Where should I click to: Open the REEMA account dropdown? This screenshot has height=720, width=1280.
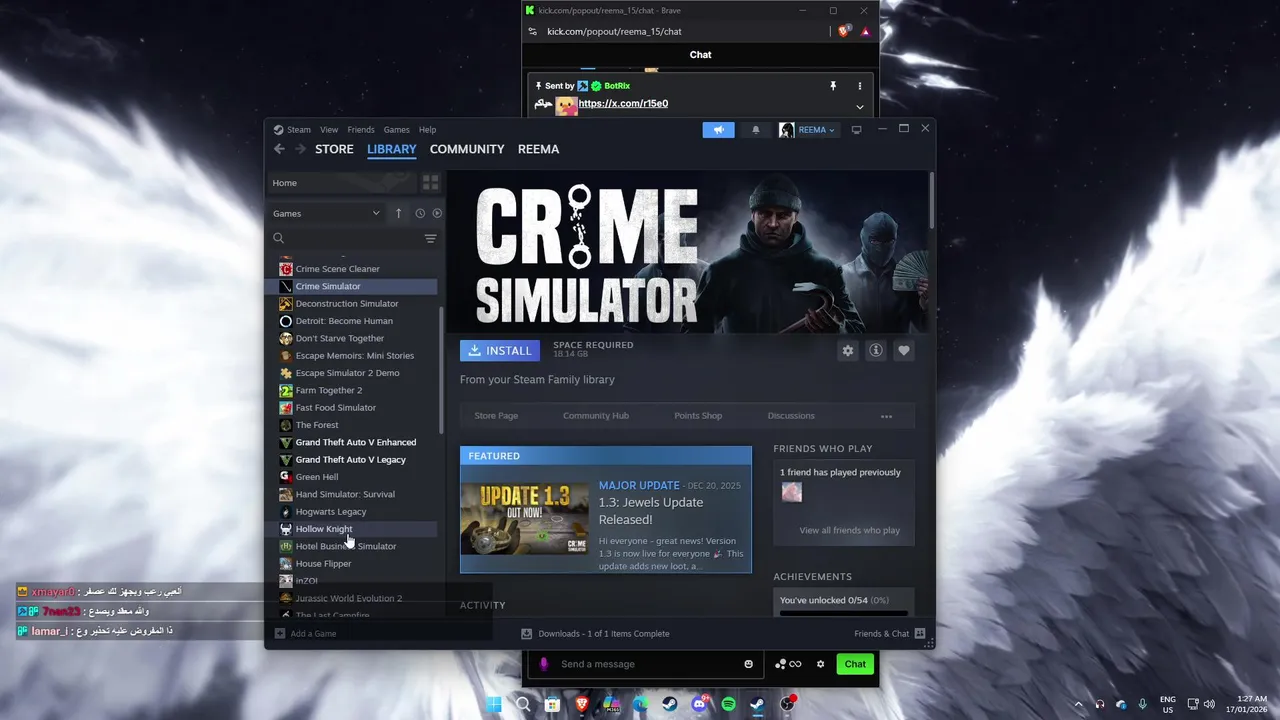coord(807,130)
